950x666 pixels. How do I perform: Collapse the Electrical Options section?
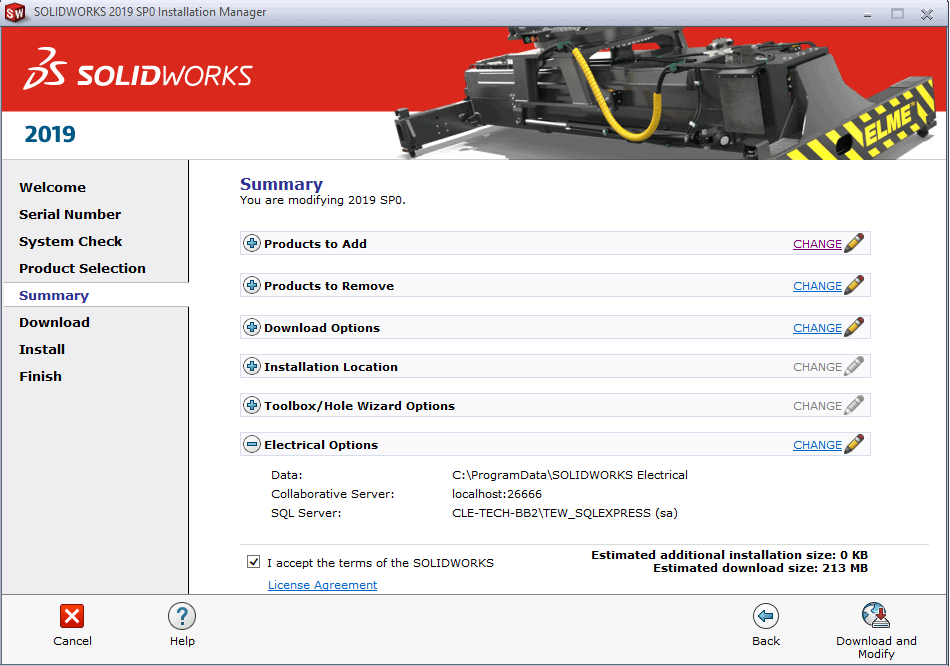pos(252,444)
